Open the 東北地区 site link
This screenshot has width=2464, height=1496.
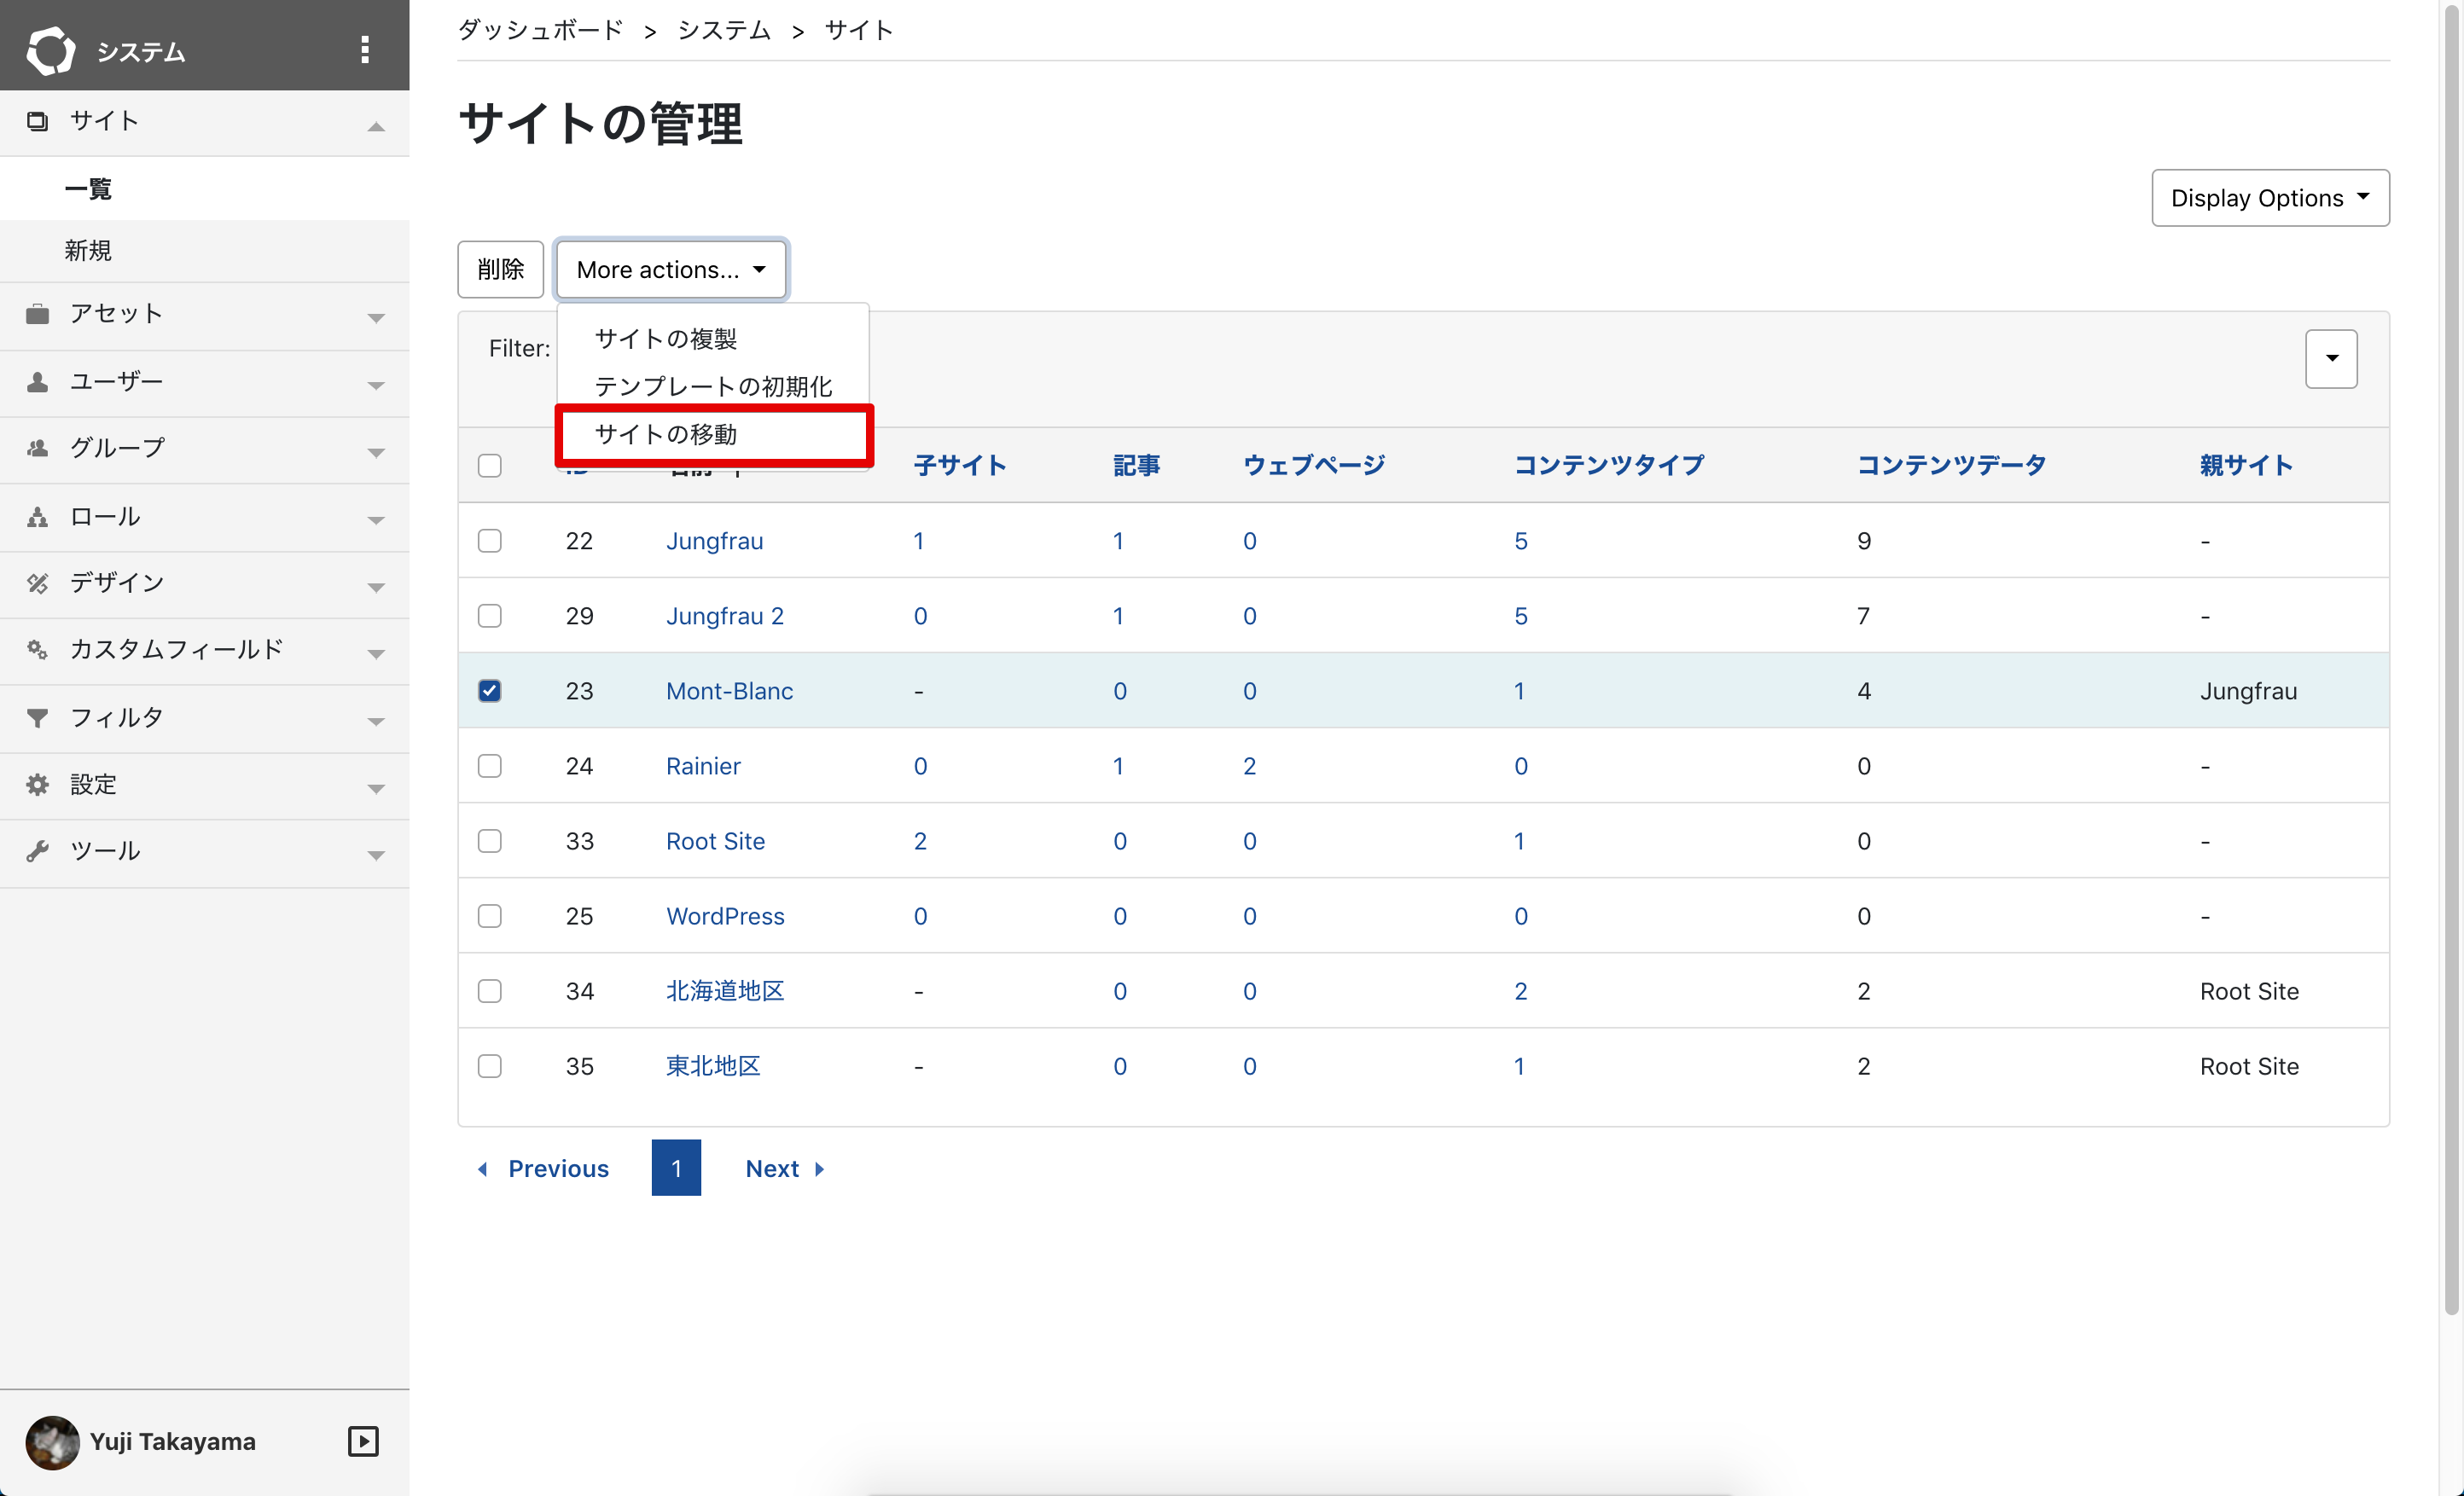(713, 1066)
